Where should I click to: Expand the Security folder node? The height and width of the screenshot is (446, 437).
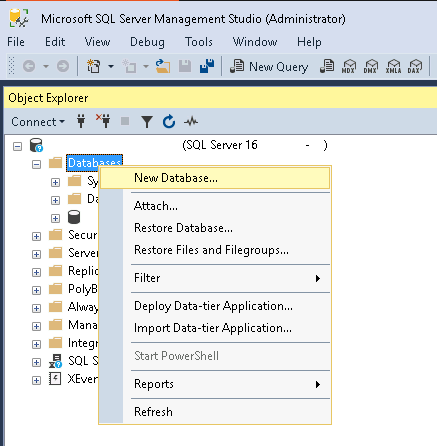pos(36,236)
